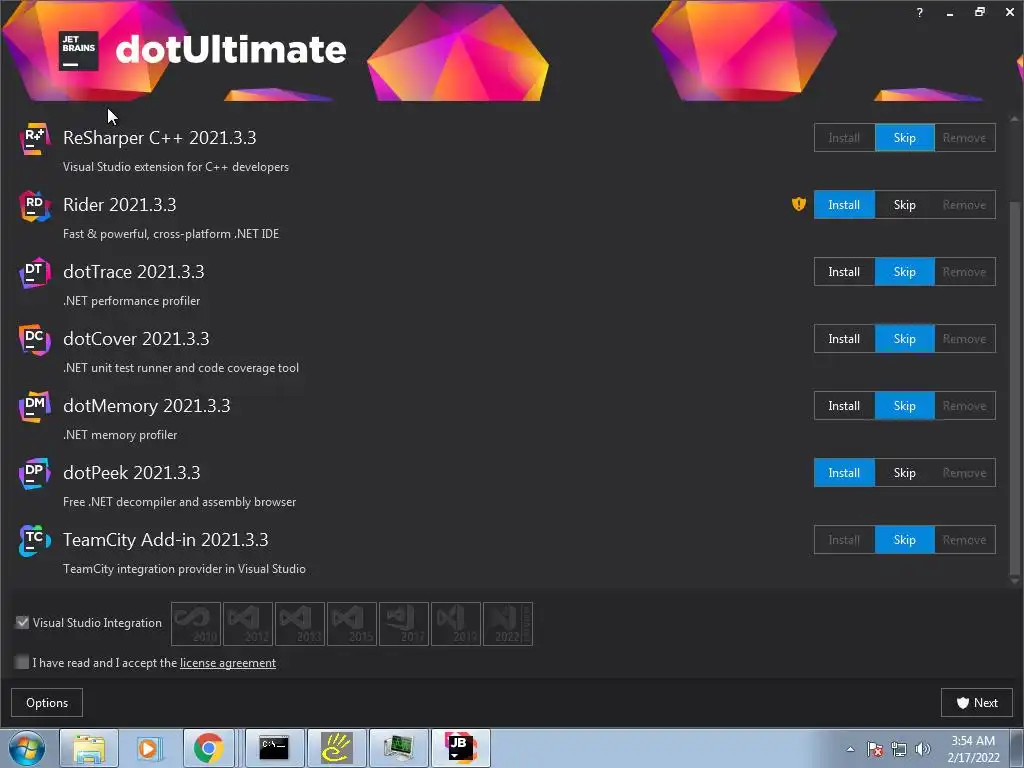
Task: Click the taskbar clock showing 3:54 AM
Action: 973,749
